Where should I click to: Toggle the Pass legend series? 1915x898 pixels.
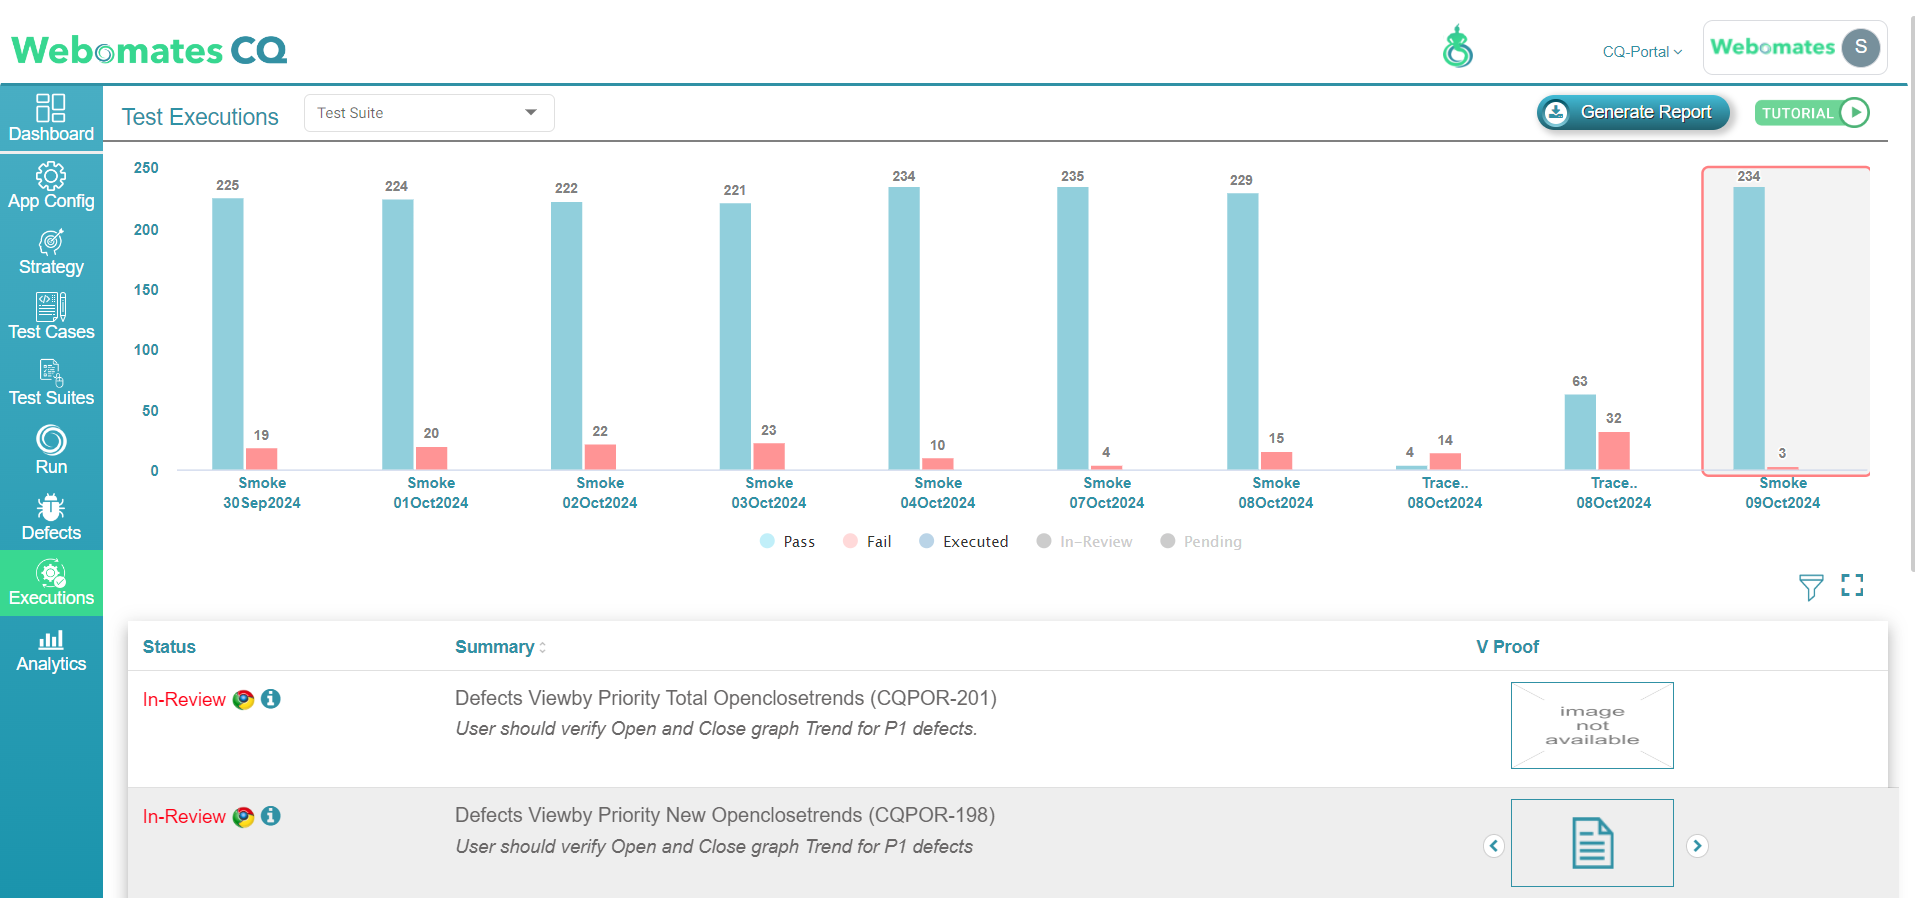[x=788, y=541]
